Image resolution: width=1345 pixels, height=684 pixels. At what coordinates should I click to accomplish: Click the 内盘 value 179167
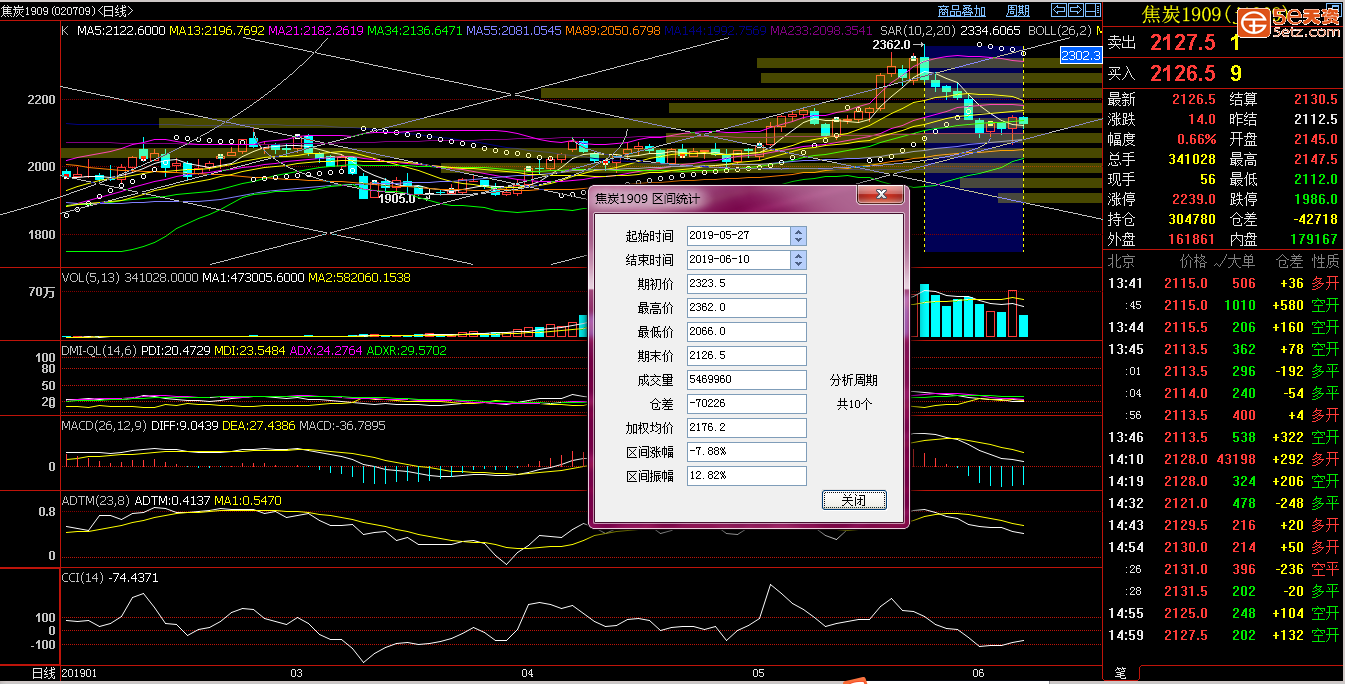tap(1312, 239)
